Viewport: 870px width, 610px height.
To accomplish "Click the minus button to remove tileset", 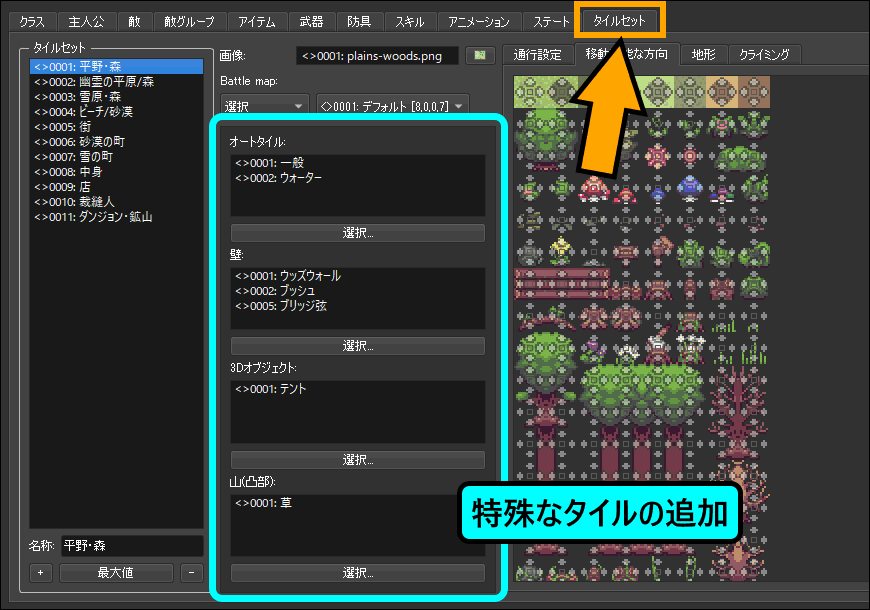I will tap(192, 574).
